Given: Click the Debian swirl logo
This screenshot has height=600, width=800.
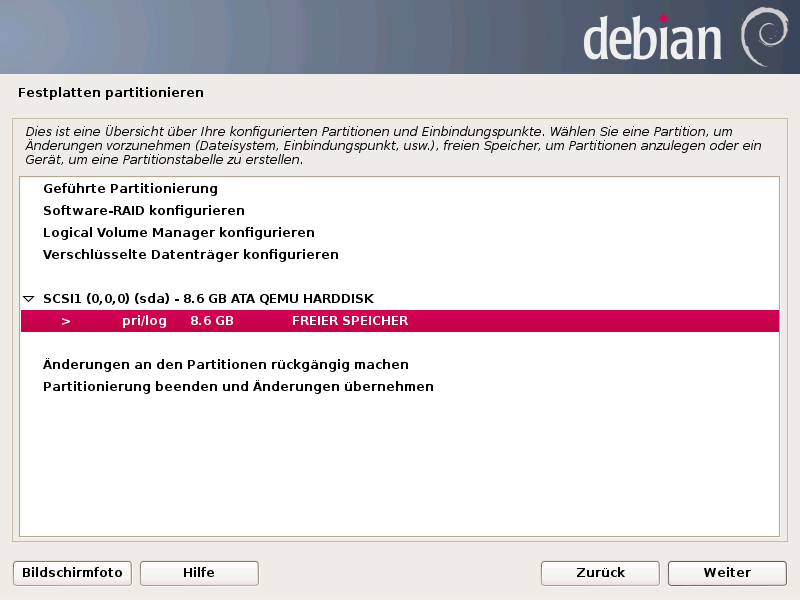Looking at the screenshot, I should pos(763,37).
